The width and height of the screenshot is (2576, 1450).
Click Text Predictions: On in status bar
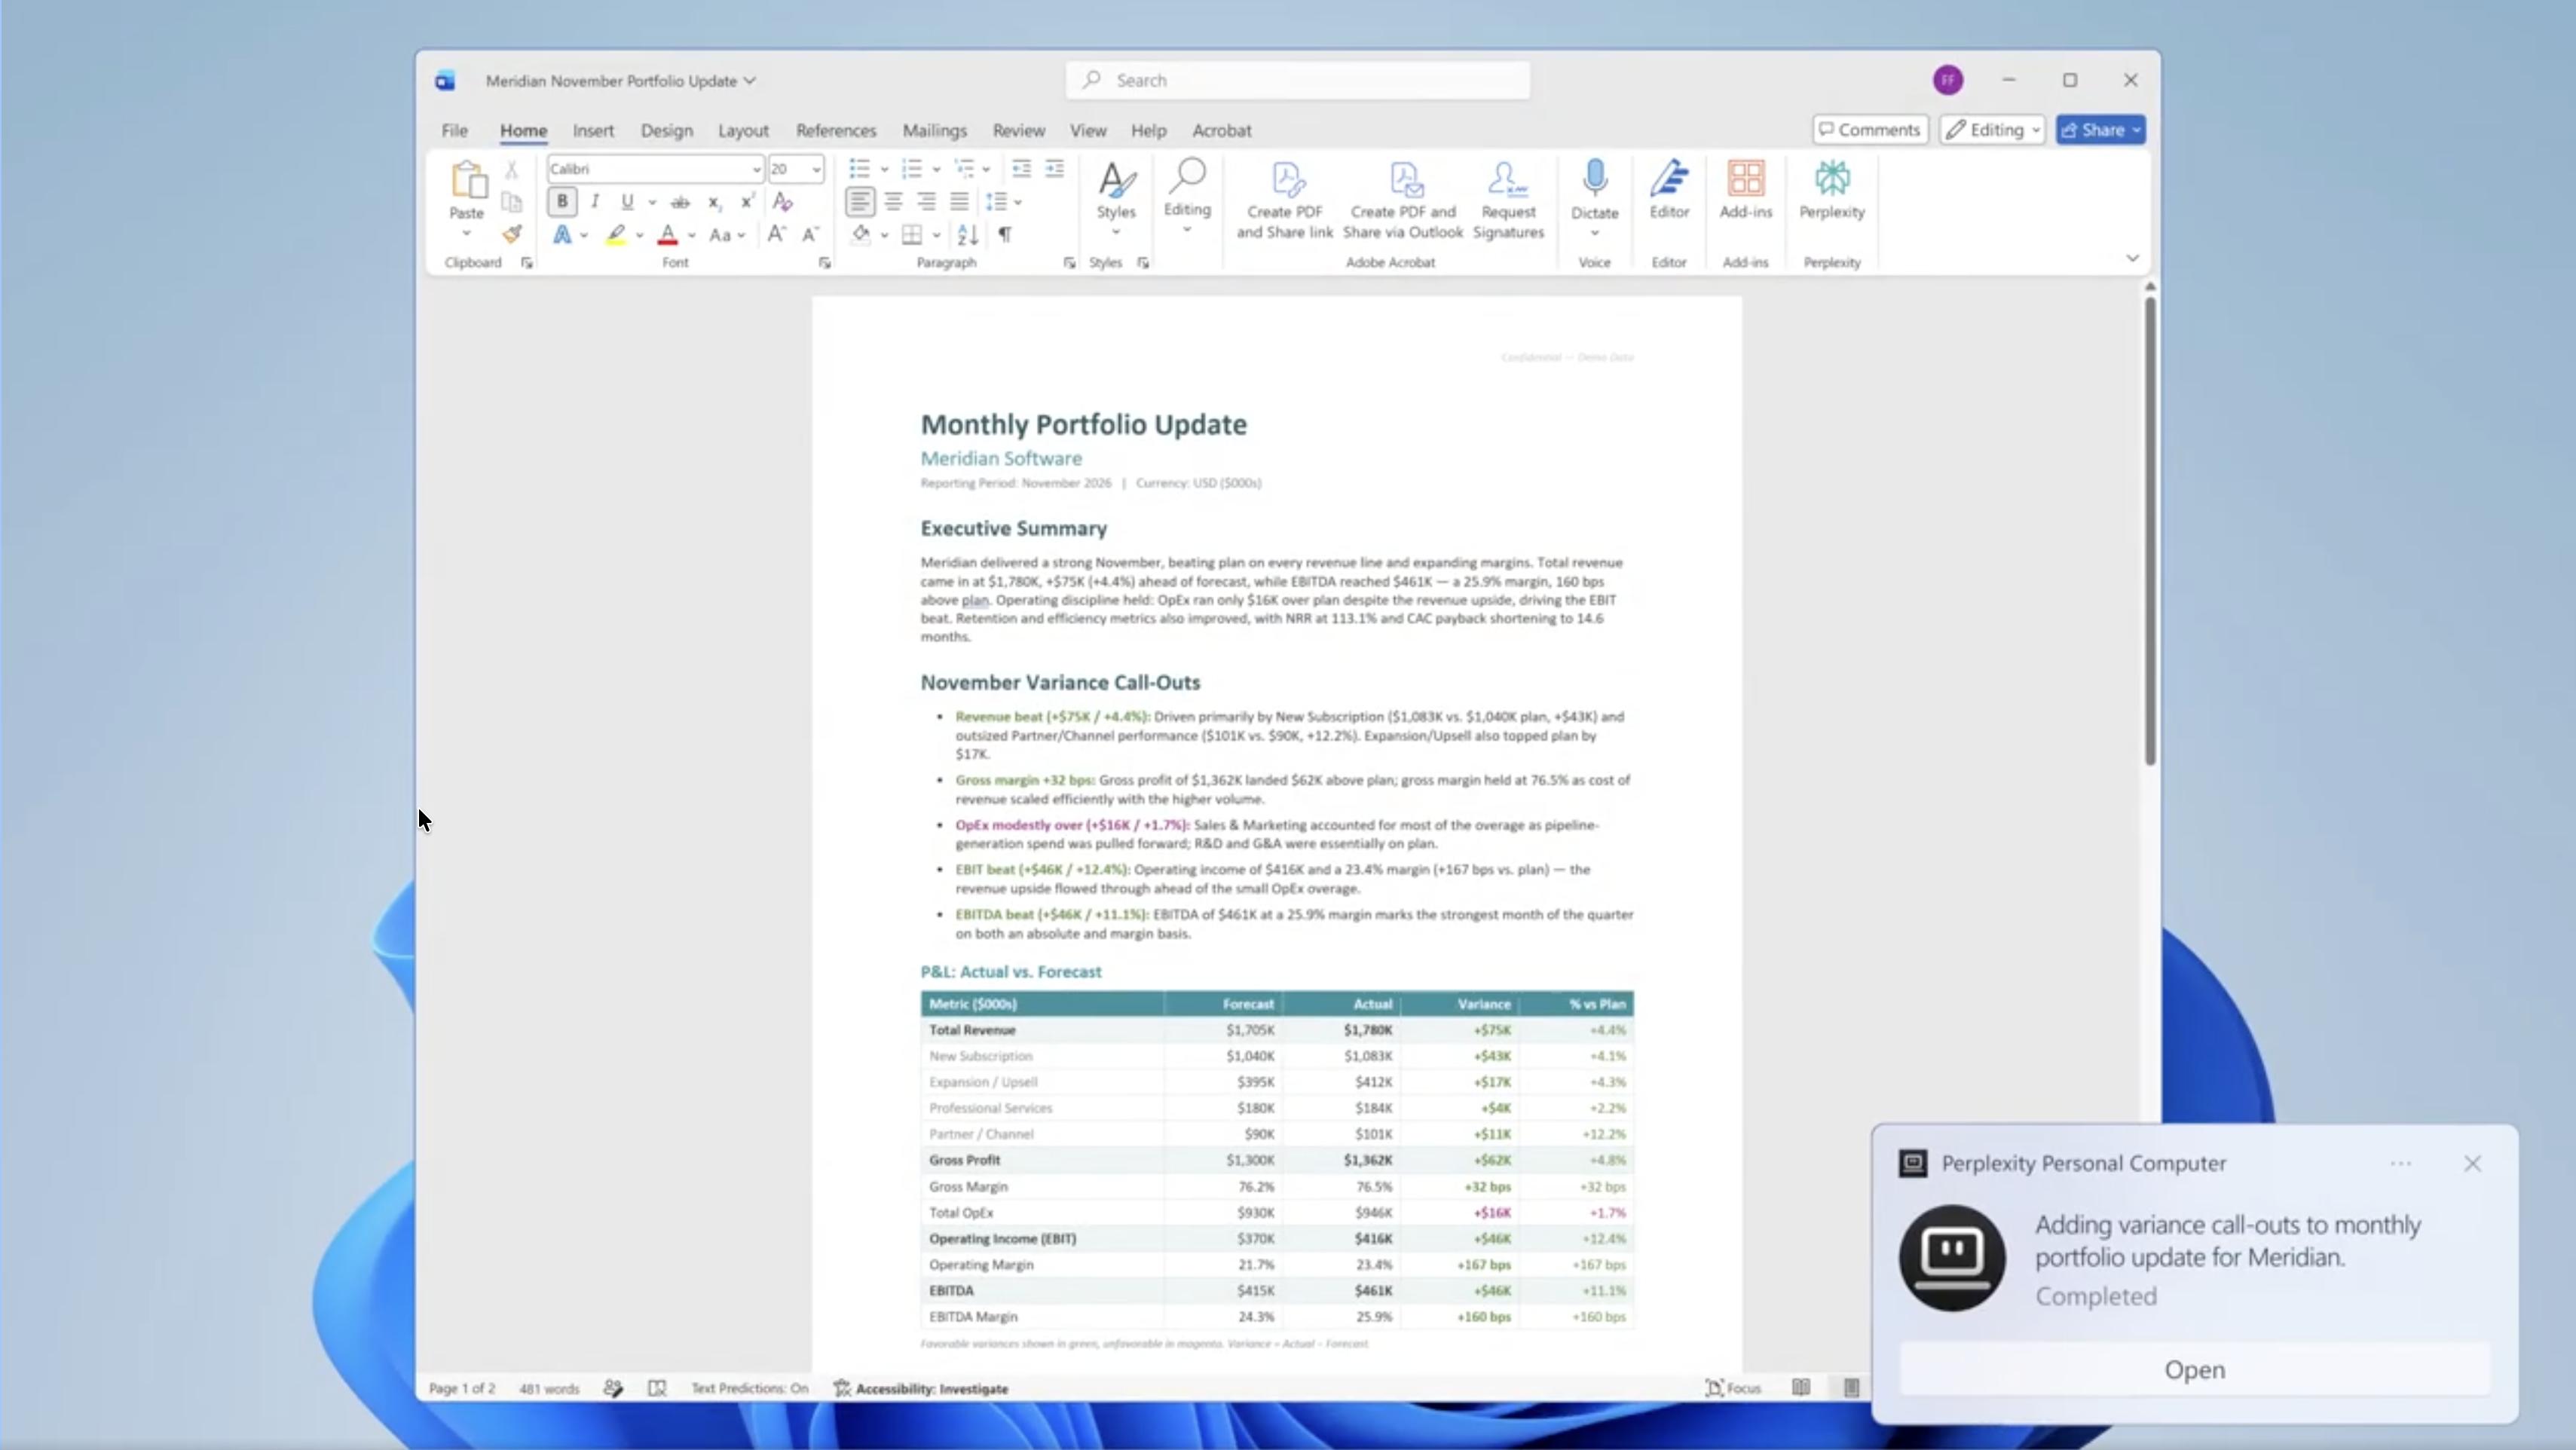(x=749, y=1388)
